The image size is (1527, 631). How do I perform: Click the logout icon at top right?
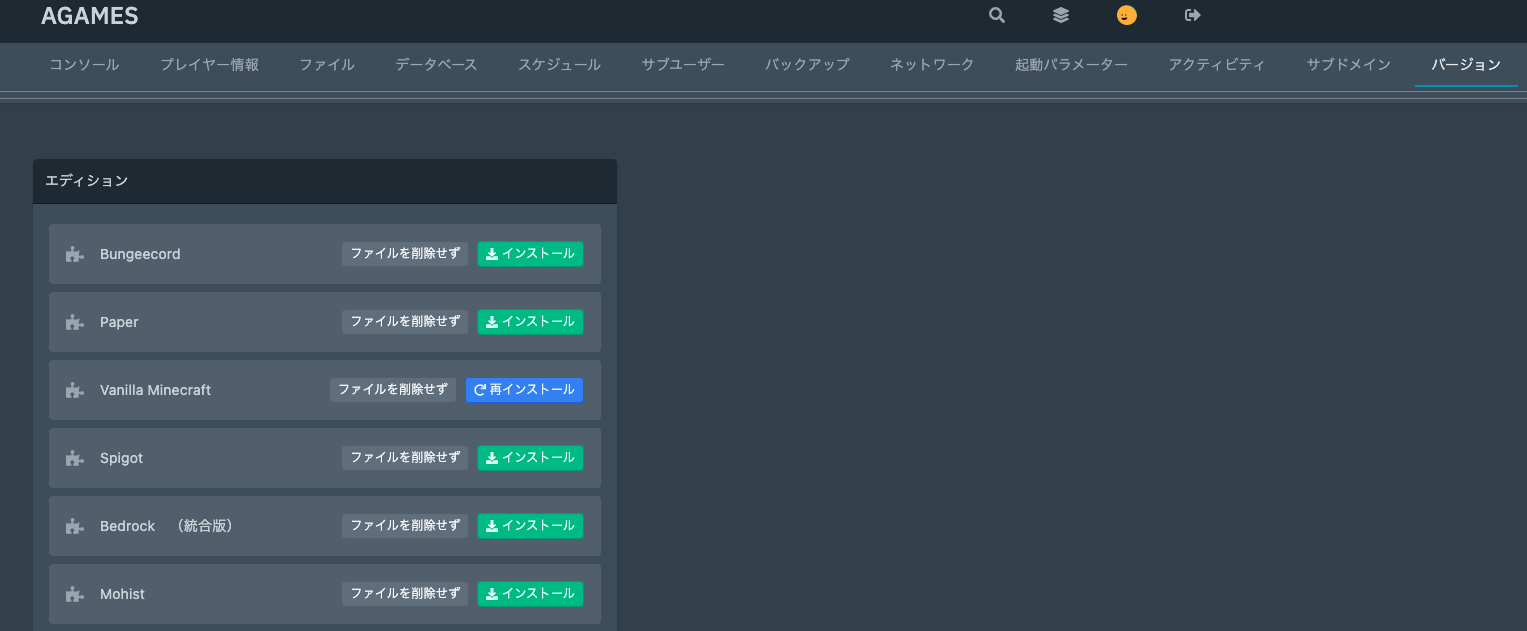pos(1191,15)
